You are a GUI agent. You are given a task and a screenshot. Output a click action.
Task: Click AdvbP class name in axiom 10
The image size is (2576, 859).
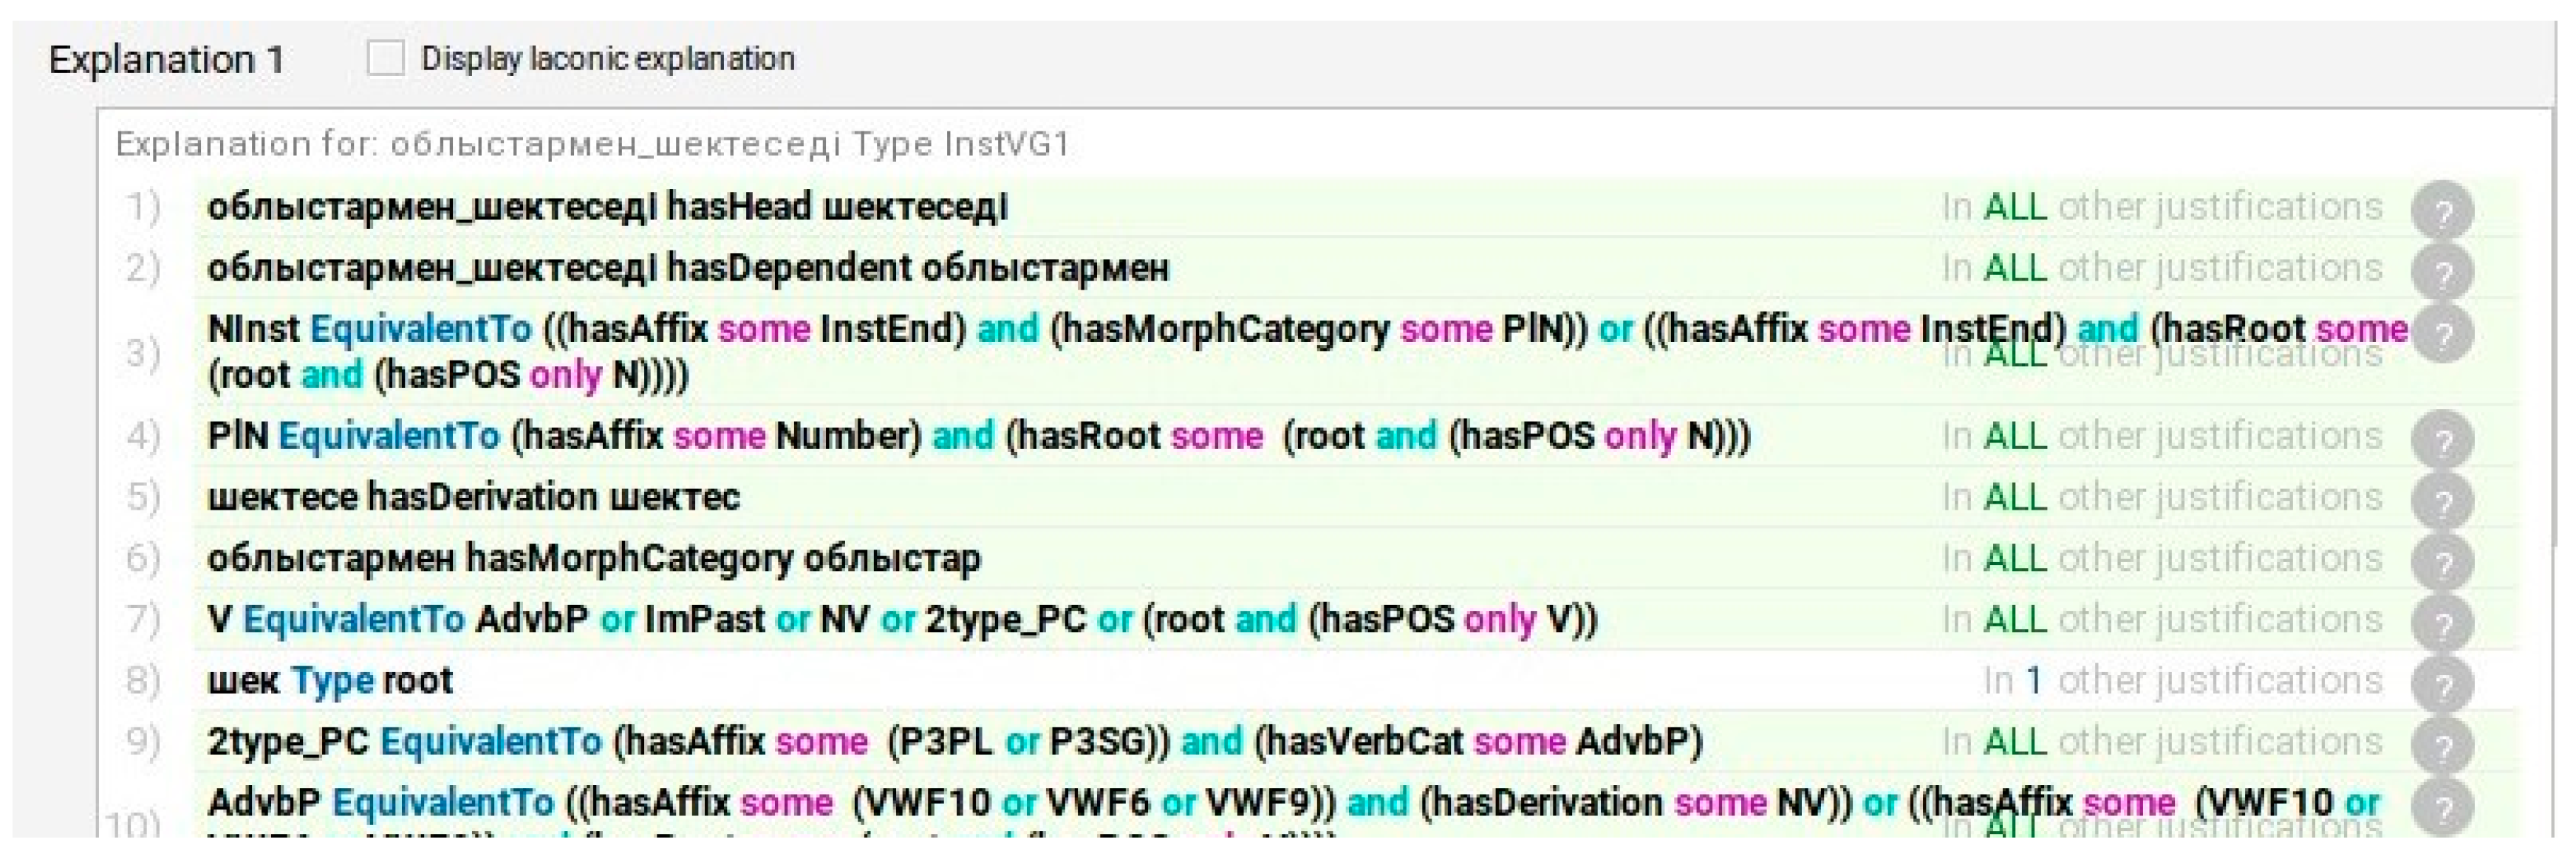(x=264, y=803)
